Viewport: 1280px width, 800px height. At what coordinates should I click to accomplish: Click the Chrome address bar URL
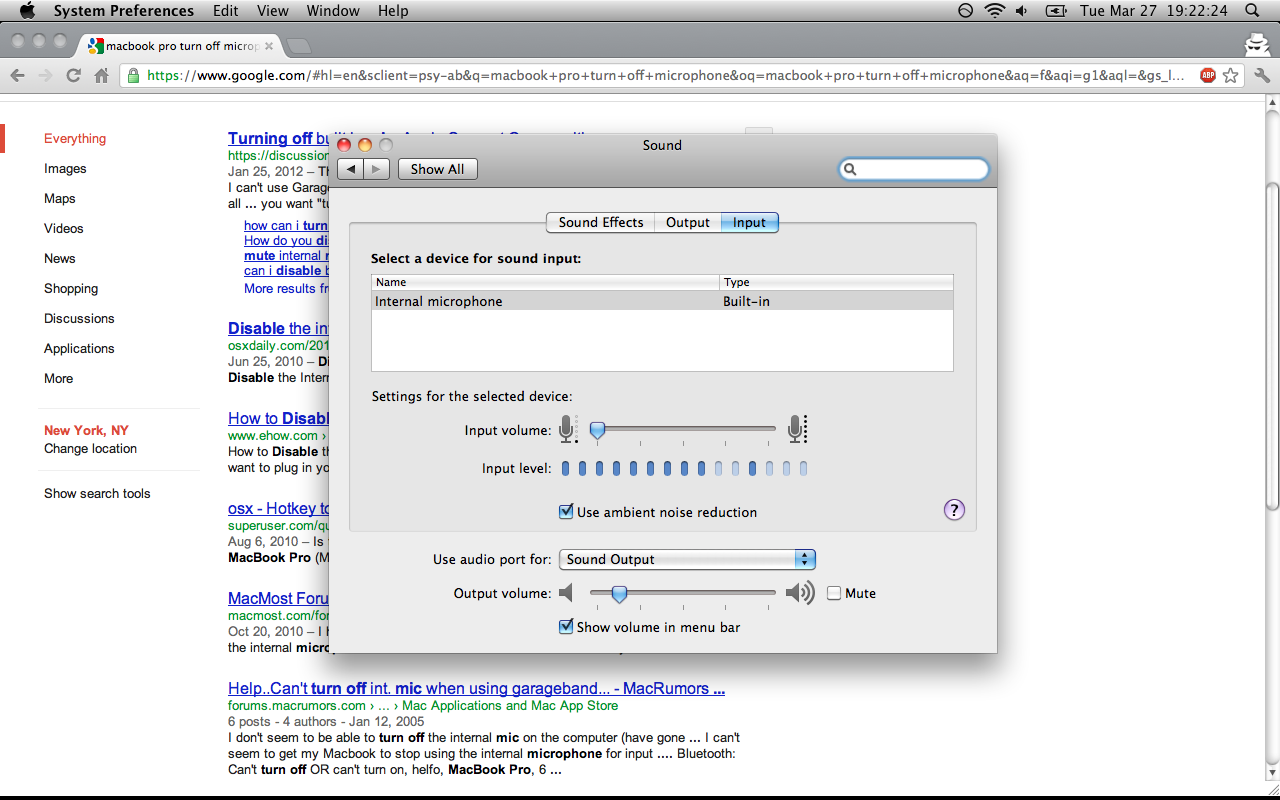[x=665, y=75]
